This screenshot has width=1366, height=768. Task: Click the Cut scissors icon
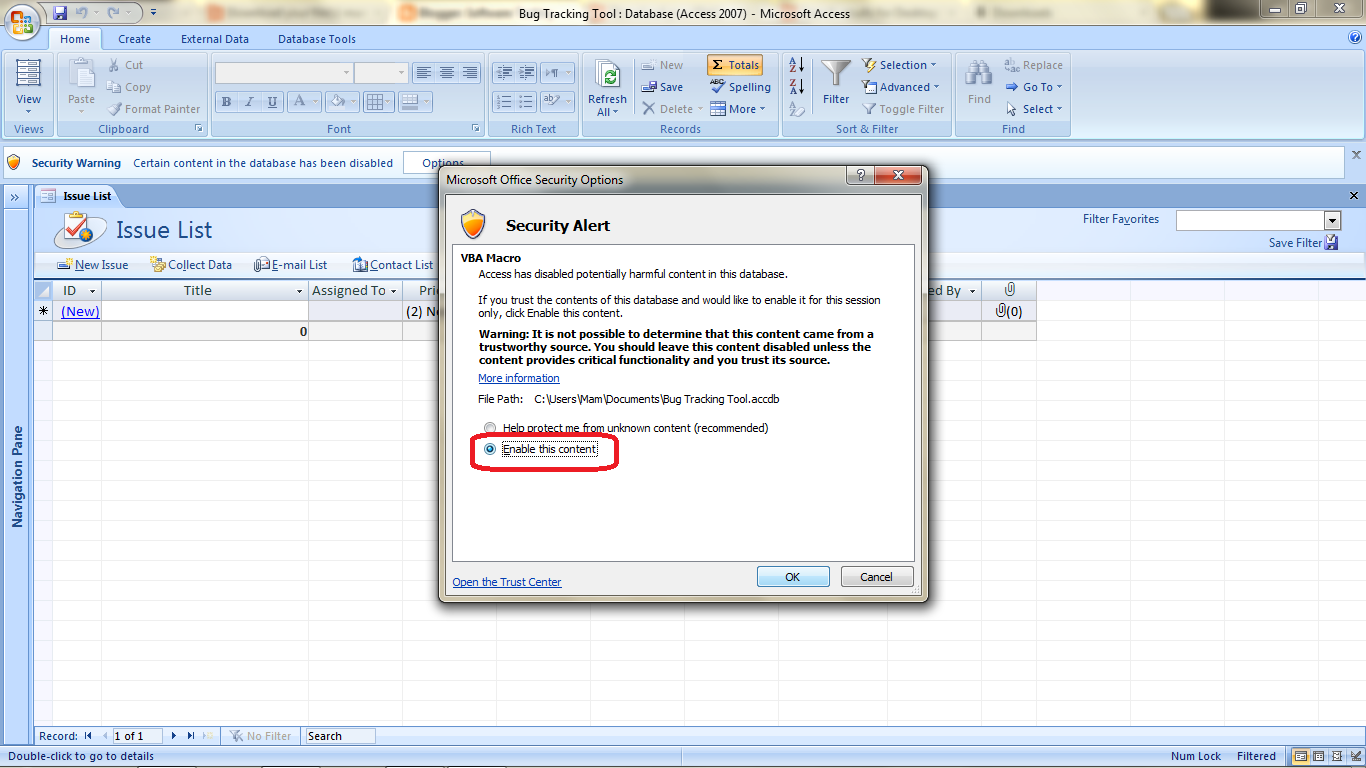pos(113,65)
